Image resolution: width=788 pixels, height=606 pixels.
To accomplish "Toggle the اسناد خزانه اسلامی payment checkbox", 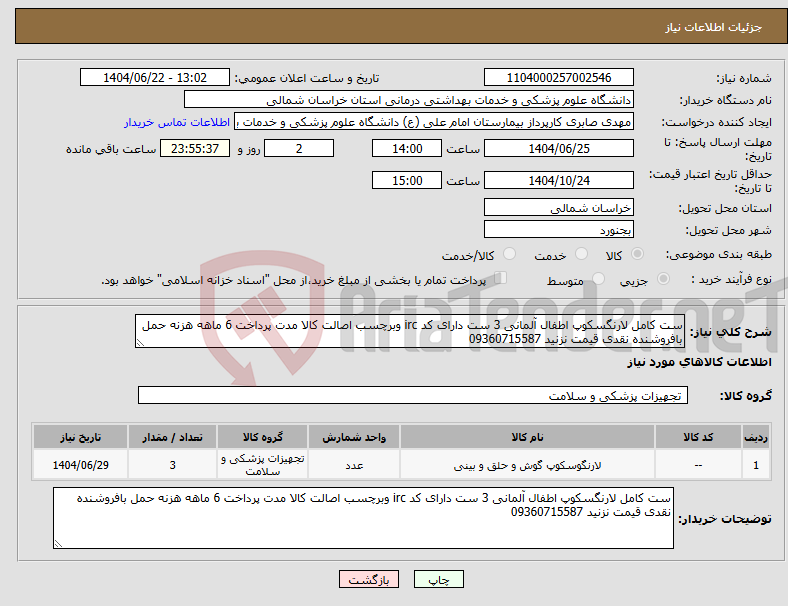I will [x=501, y=277].
